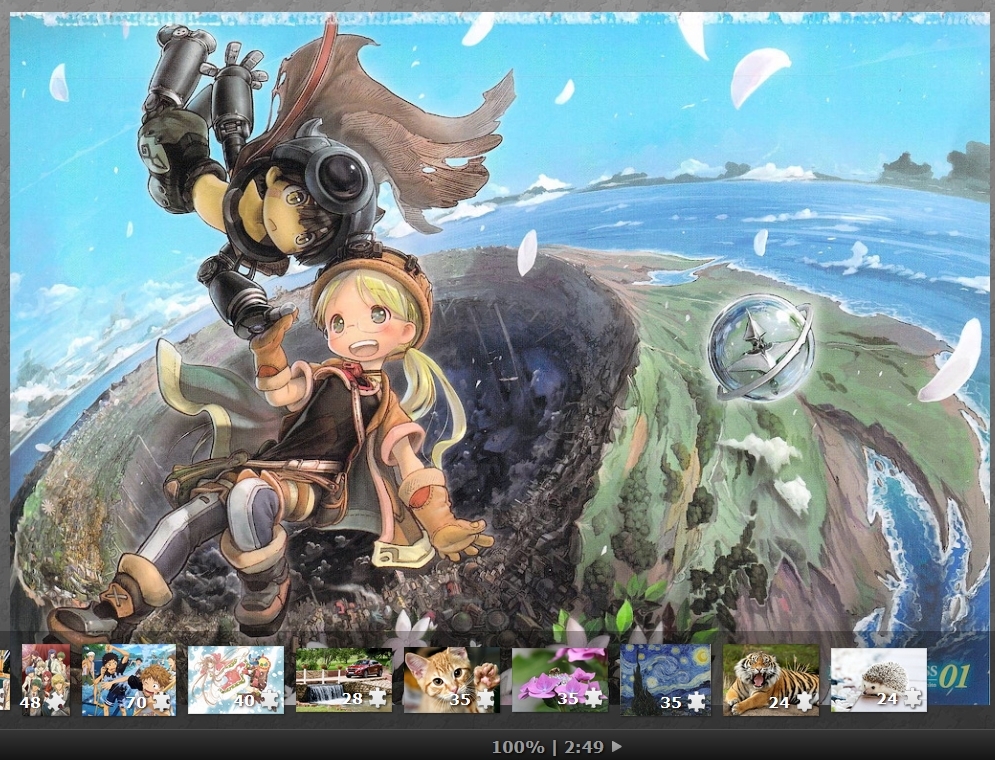Image resolution: width=995 pixels, height=760 pixels.
Task: Click the play arrow next to the timer
Action: (x=617, y=747)
